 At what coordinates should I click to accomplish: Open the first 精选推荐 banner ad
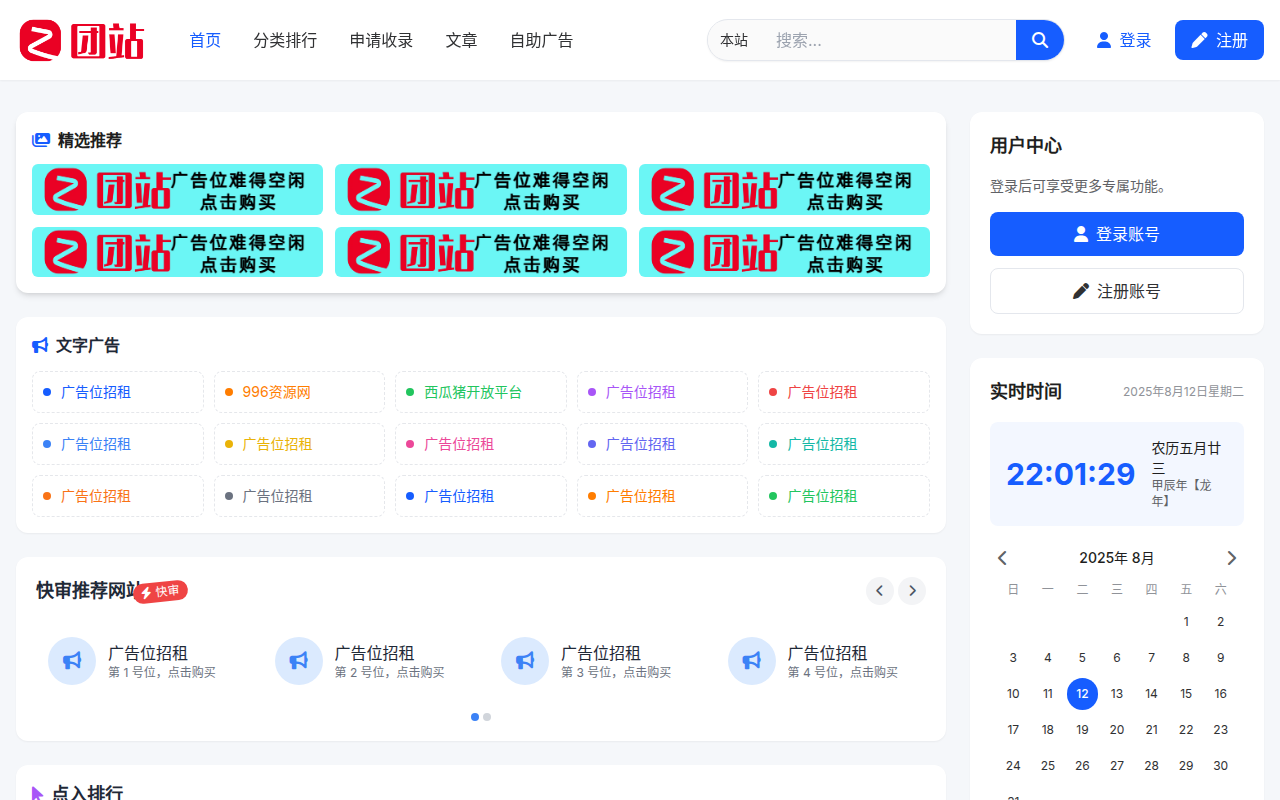coord(177,190)
